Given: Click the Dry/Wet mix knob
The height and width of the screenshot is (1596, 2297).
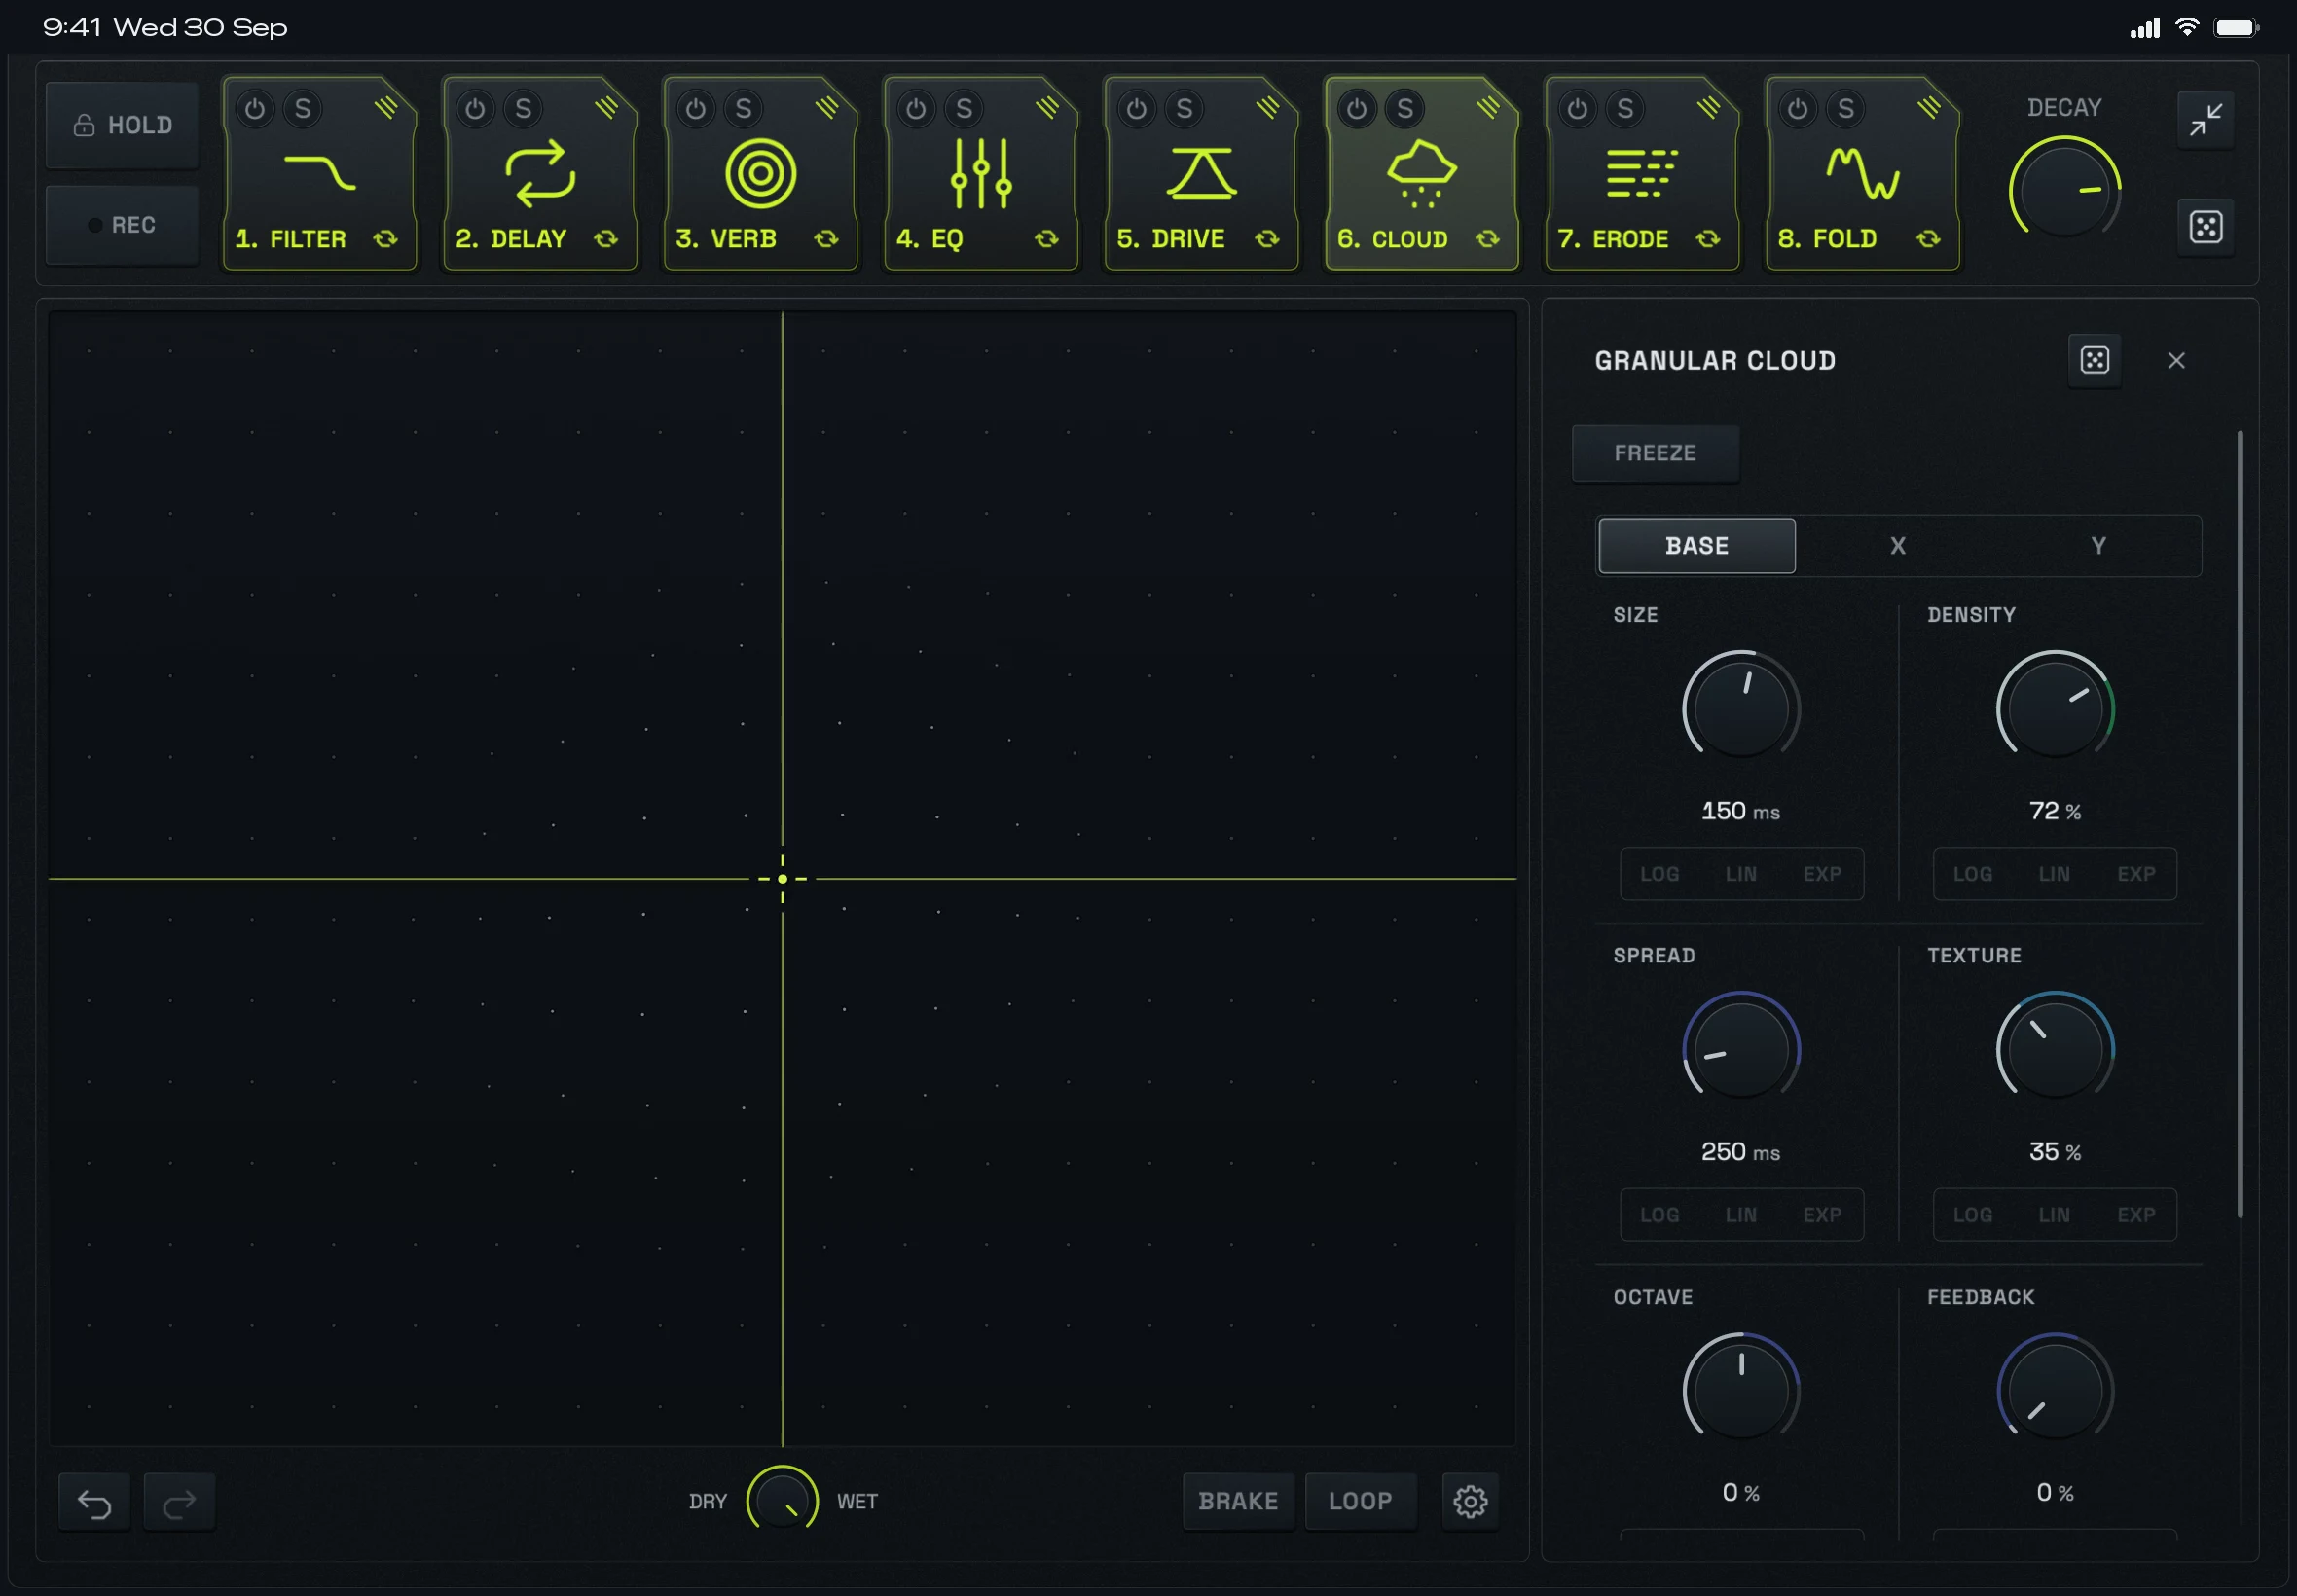Looking at the screenshot, I should [782, 1501].
